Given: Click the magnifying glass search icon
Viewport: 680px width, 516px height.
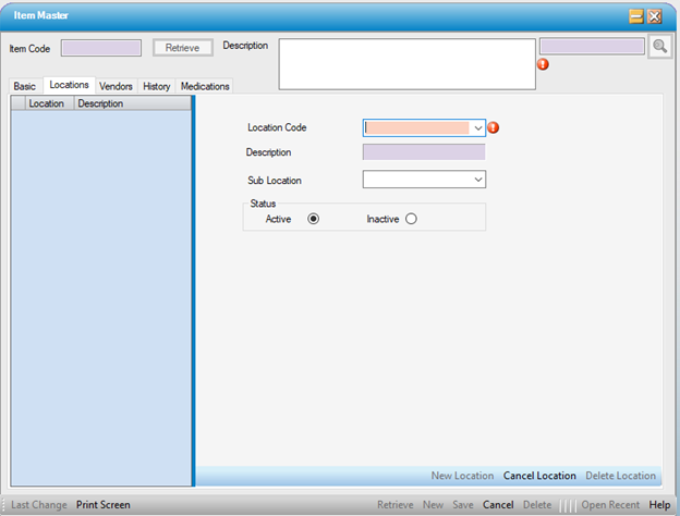Looking at the screenshot, I should 659,46.
